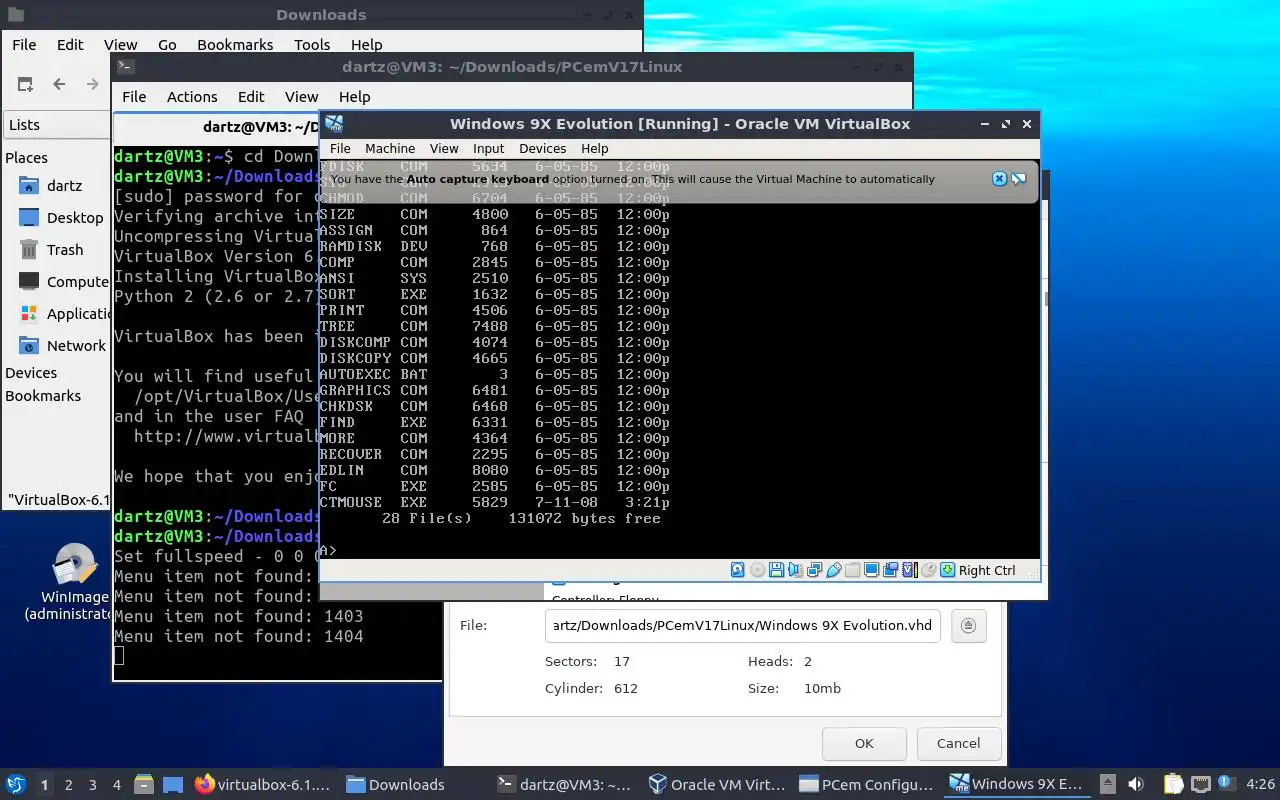Open the Machine menu in VirtualBox window
Viewport: 1280px width, 800px height.
[390, 148]
